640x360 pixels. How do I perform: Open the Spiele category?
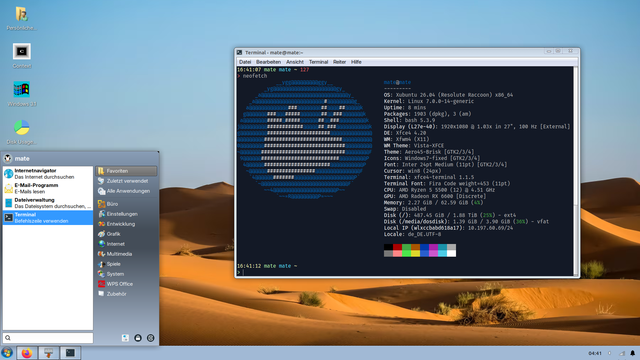click(126, 264)
